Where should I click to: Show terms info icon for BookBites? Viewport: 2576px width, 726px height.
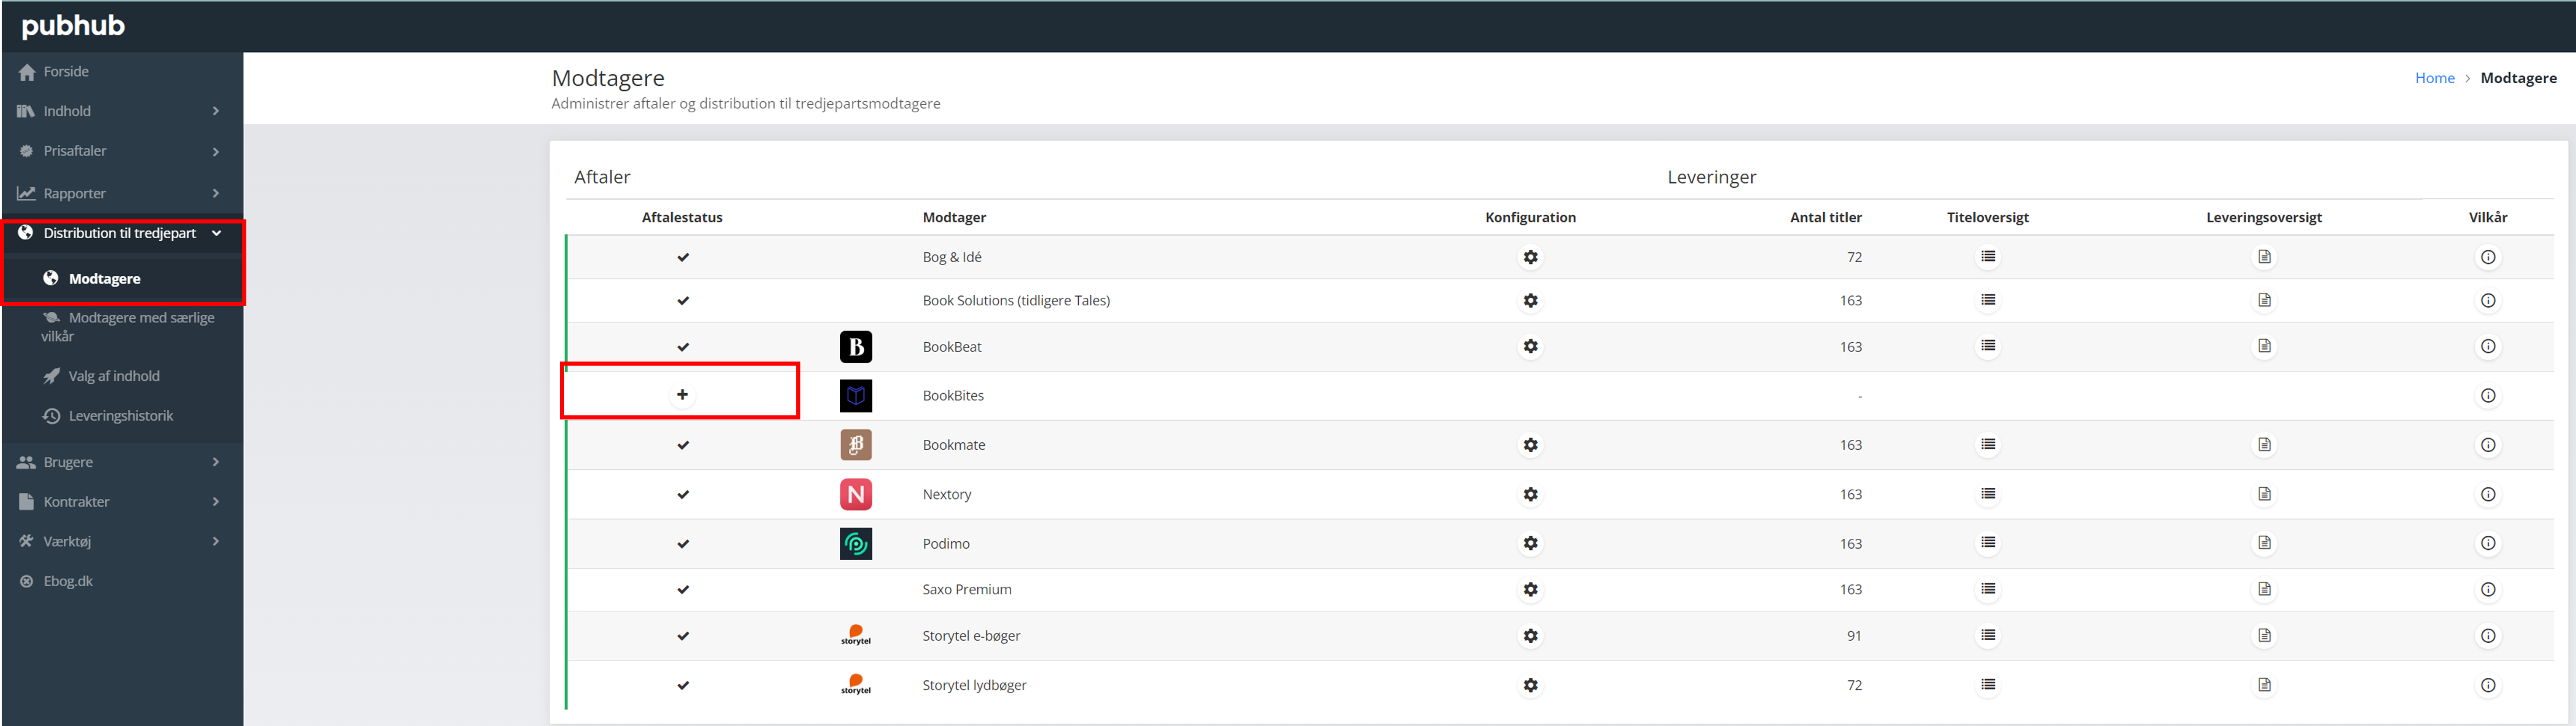tap(2488, 395)
